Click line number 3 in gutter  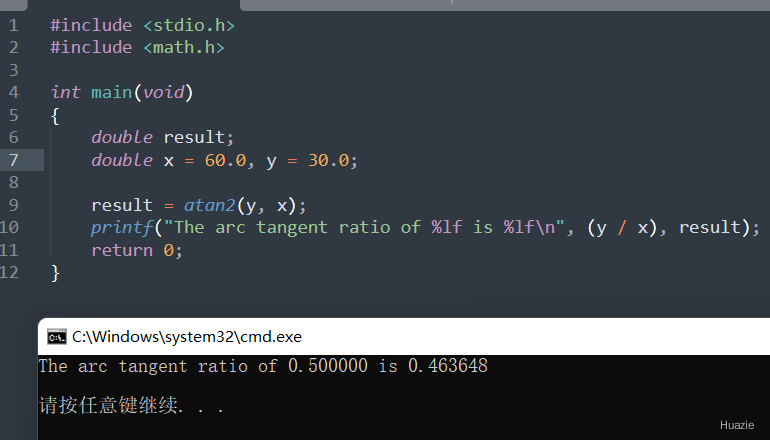(13, 70)
